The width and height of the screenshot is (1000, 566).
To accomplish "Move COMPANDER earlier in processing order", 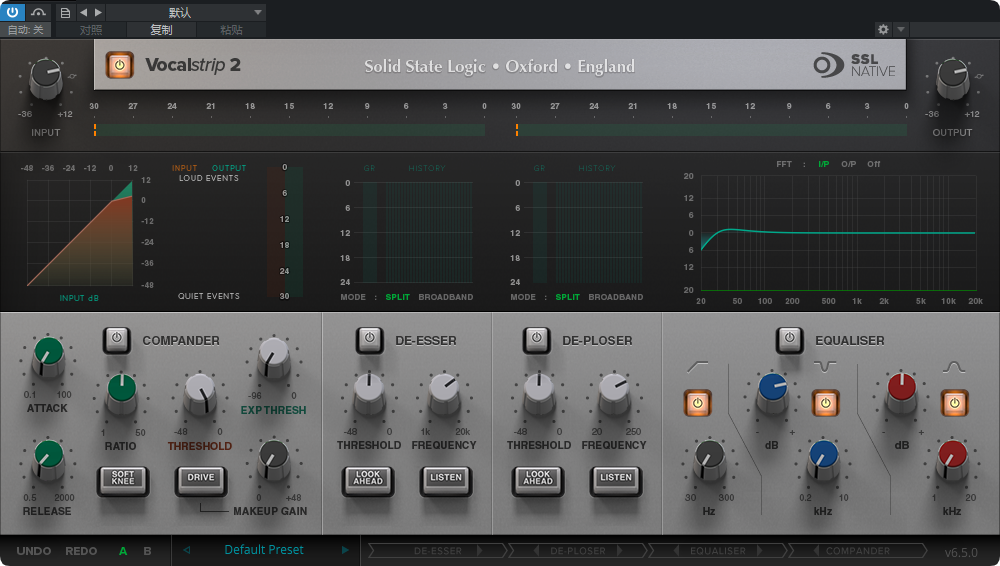I will [817, 550].
